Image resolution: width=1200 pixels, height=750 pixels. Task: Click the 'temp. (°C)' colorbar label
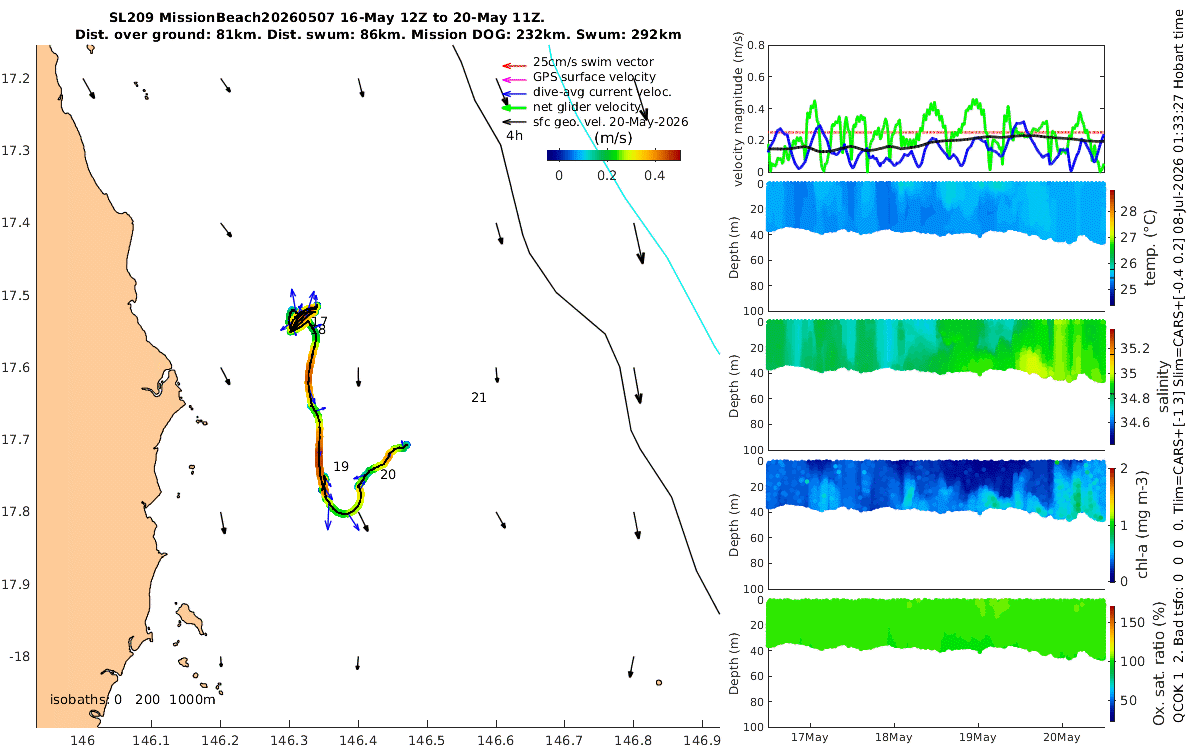click(1150, 246)
